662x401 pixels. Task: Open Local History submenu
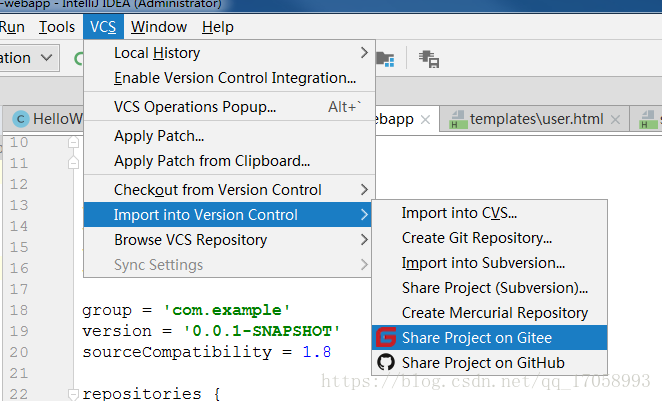pos(229,53)
